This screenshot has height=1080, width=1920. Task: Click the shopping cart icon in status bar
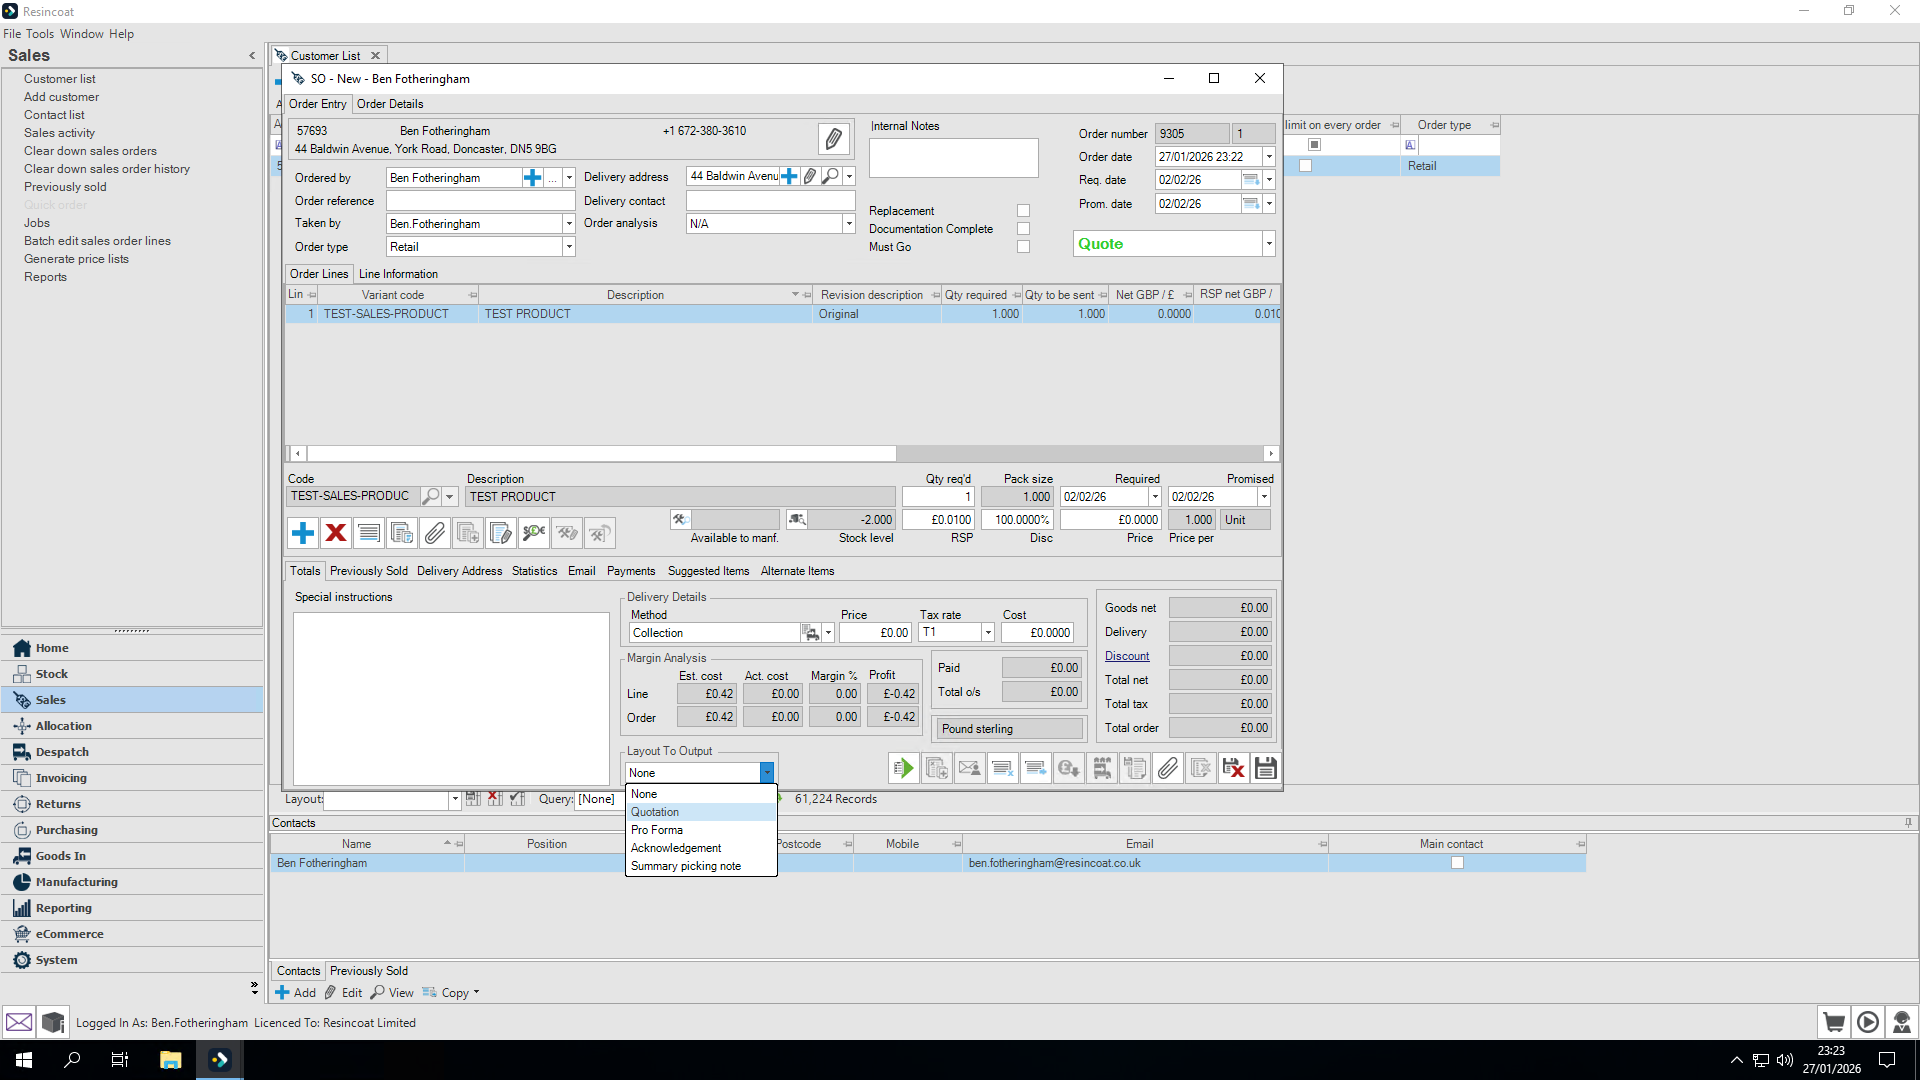click(1833, 1022)
